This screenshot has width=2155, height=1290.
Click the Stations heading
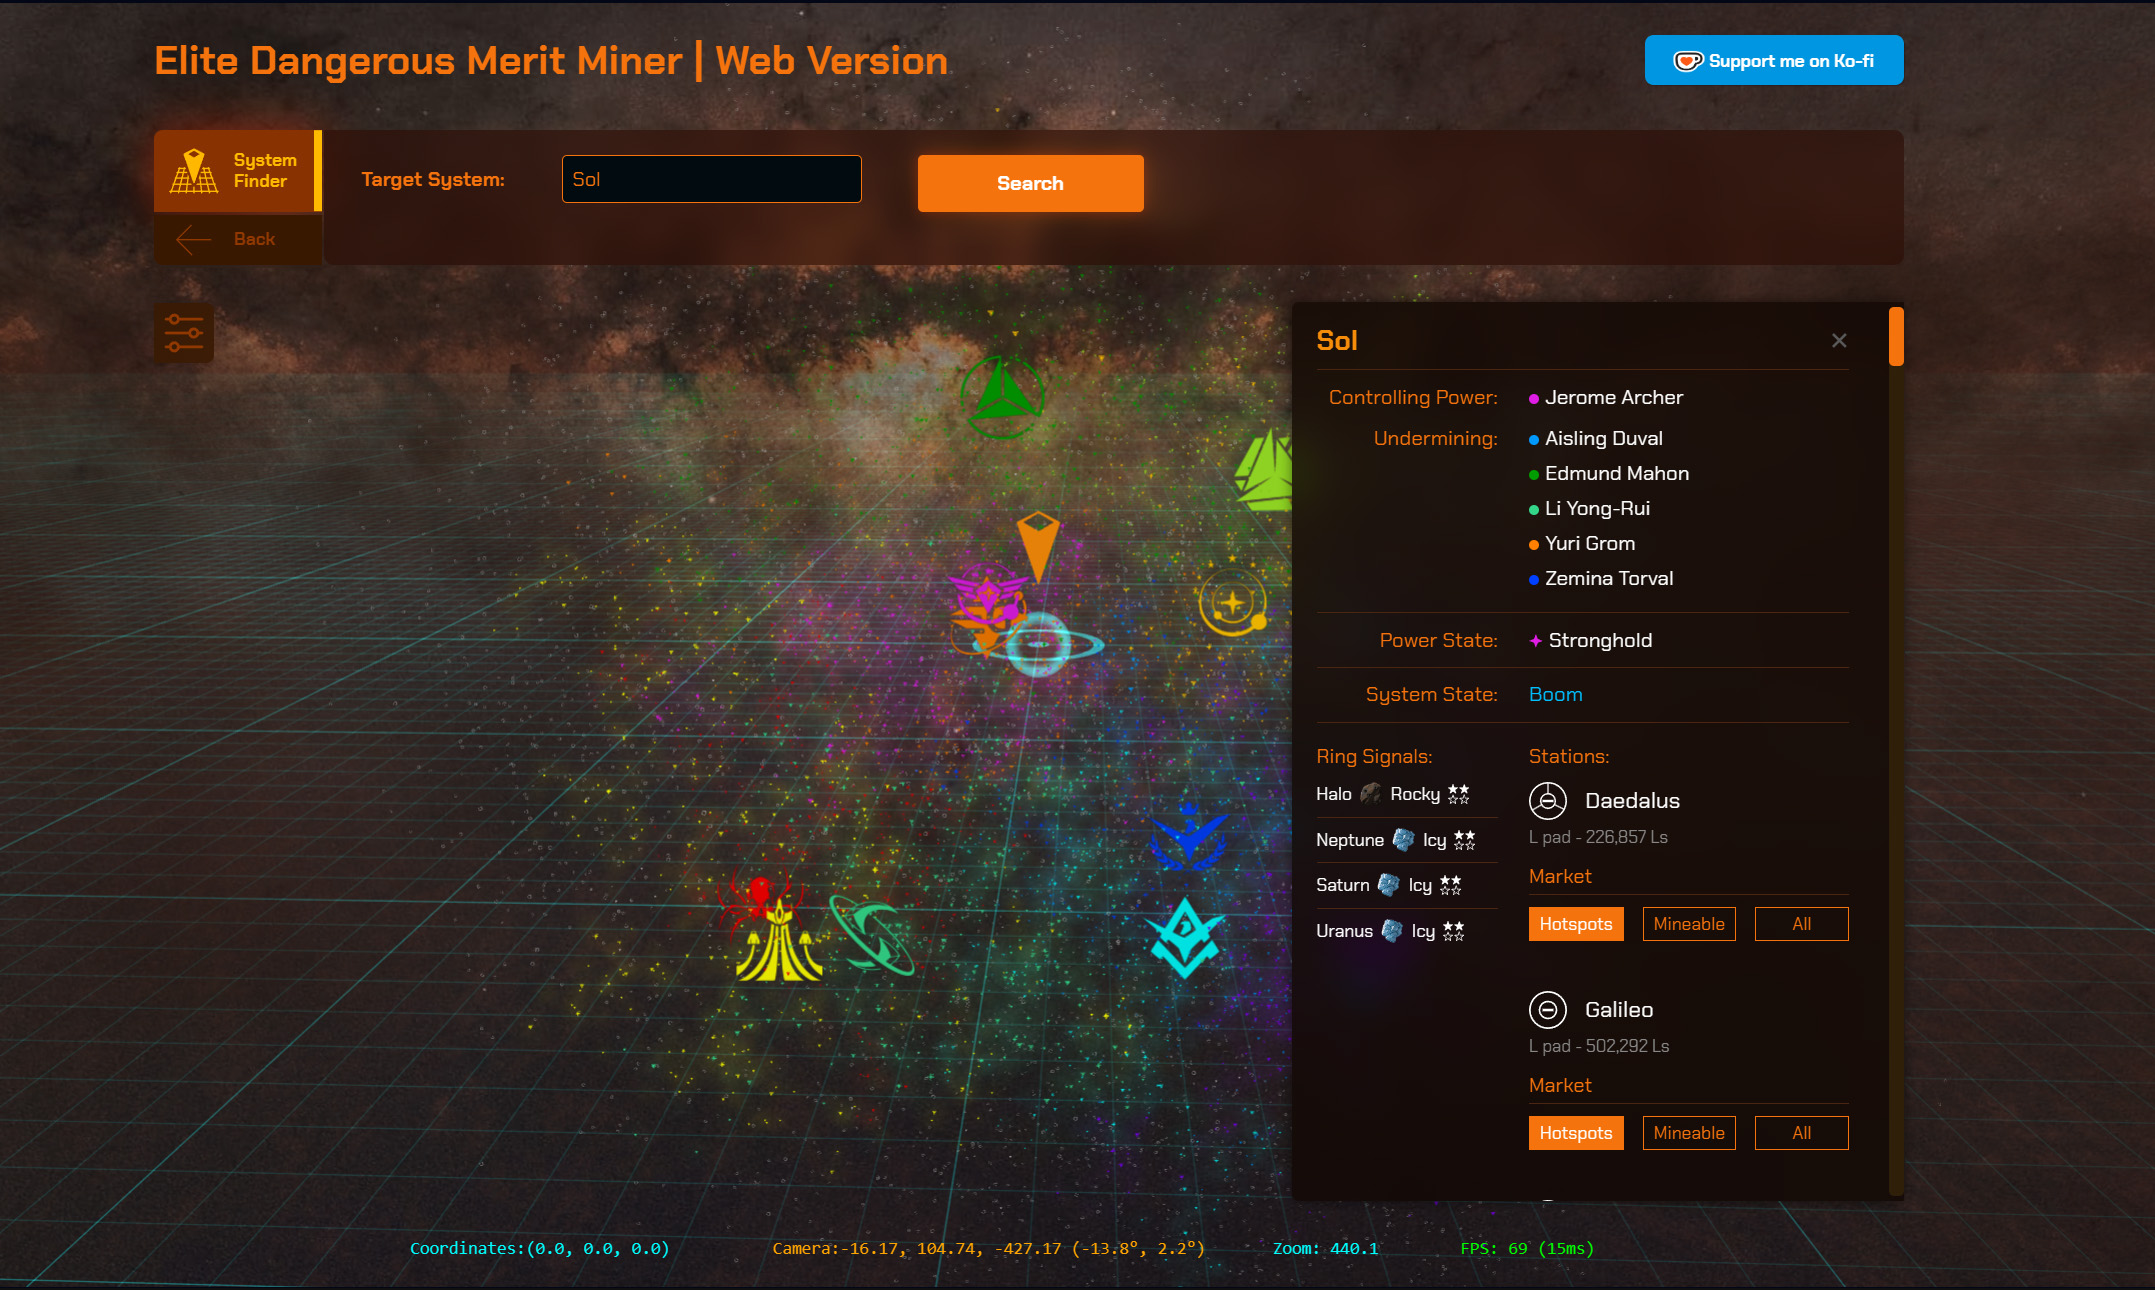(1569, 757)
